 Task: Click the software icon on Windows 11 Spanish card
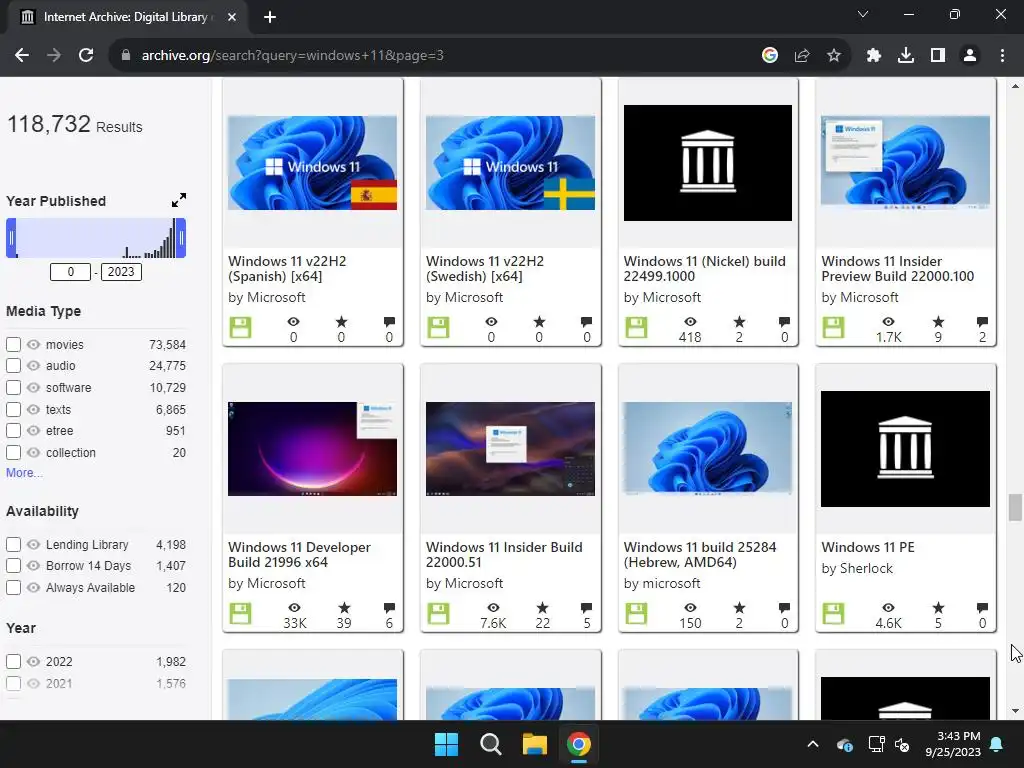240,328
